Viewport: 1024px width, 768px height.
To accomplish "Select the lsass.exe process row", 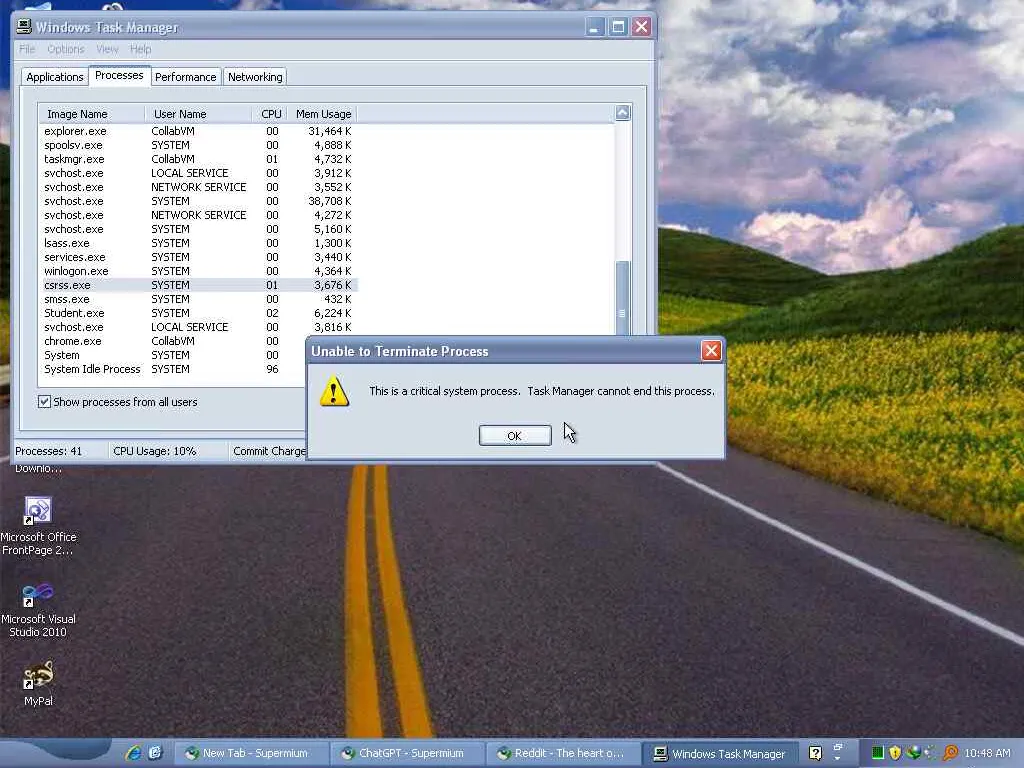I will (198, 243).
